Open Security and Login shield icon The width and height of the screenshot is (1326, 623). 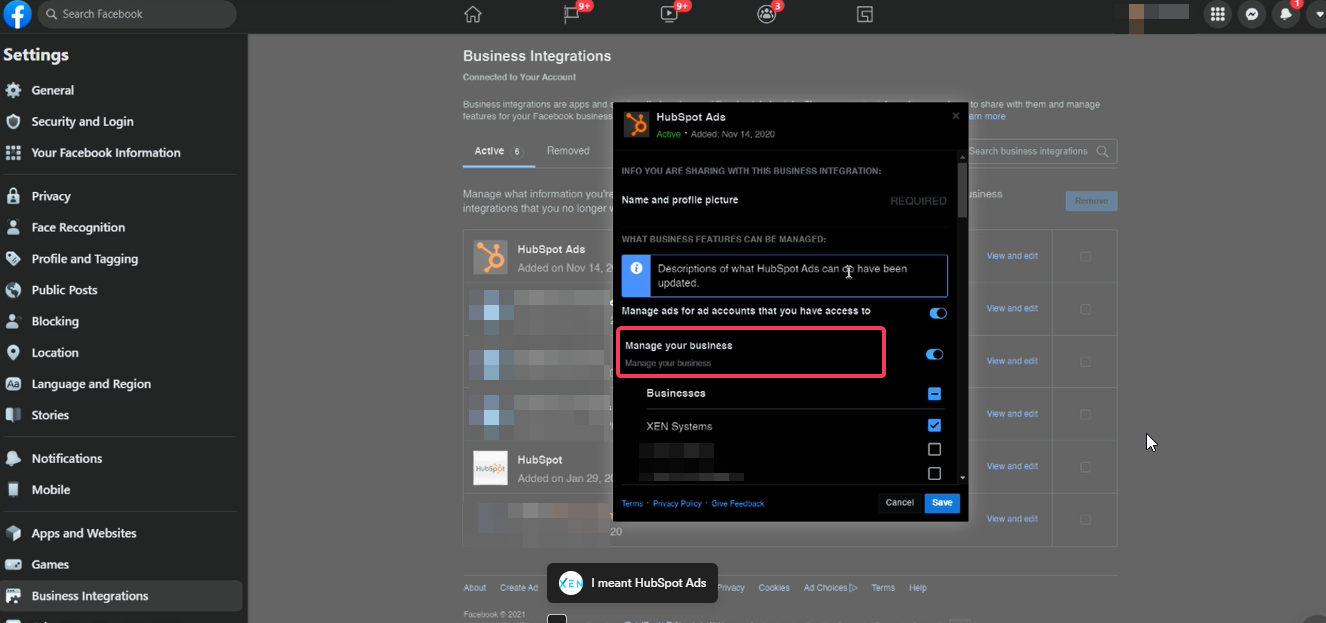click(x=13, y=121)
